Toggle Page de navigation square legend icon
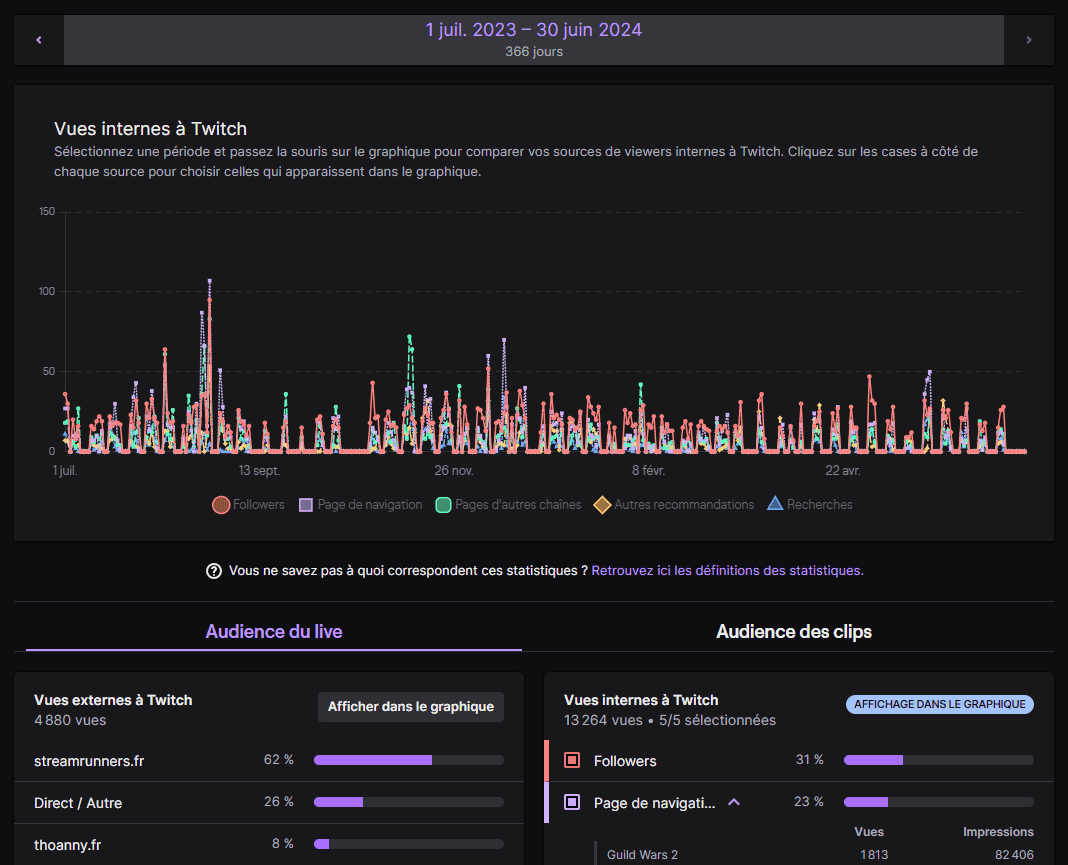 [x=306, y=505]
